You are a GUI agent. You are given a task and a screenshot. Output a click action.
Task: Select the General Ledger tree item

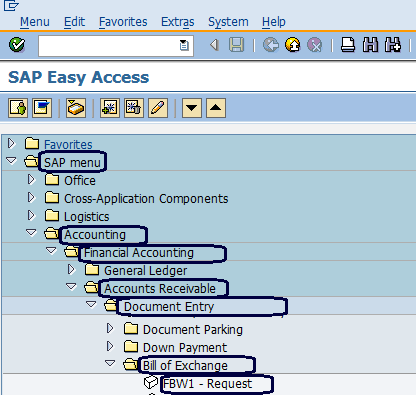[145, 271]
